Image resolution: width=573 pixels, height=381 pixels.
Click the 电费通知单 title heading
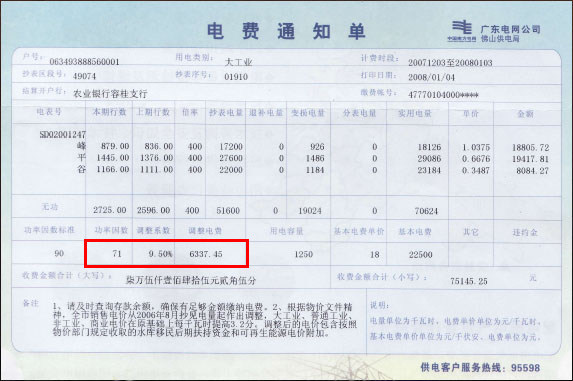[286, 31]
